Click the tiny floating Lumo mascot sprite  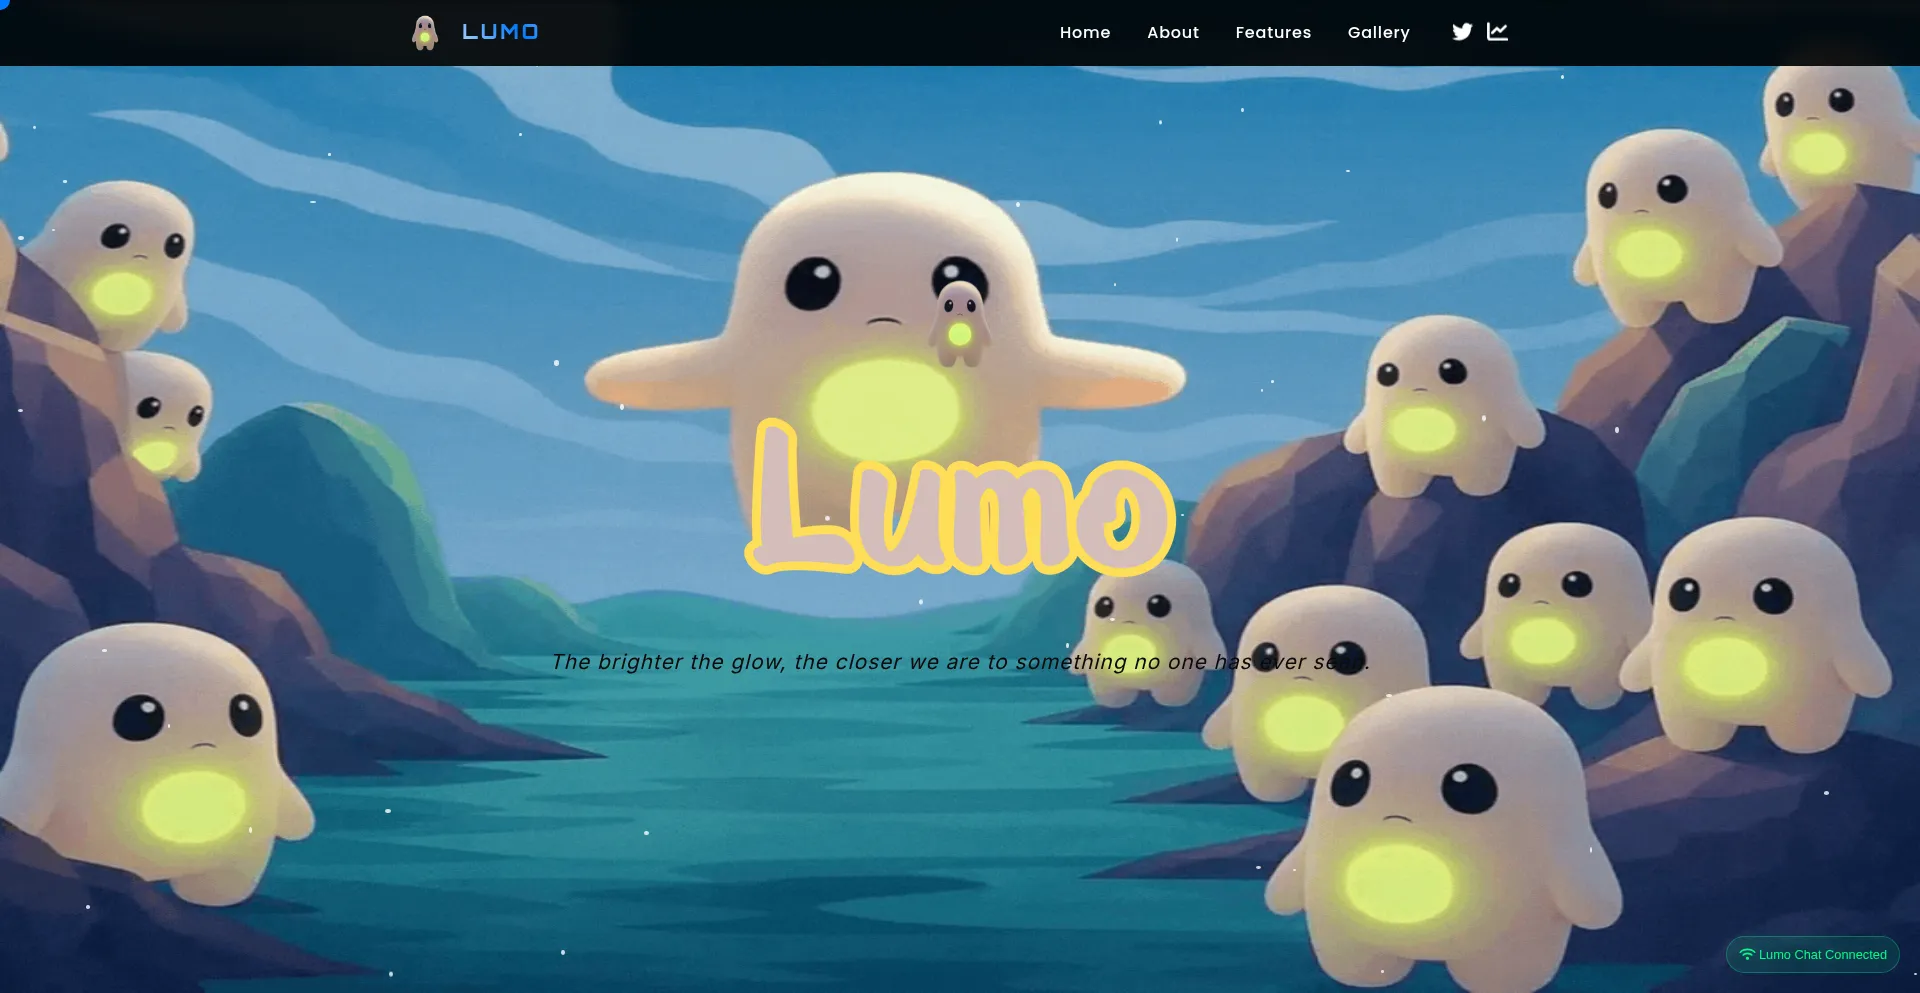(x=960, y=323)
